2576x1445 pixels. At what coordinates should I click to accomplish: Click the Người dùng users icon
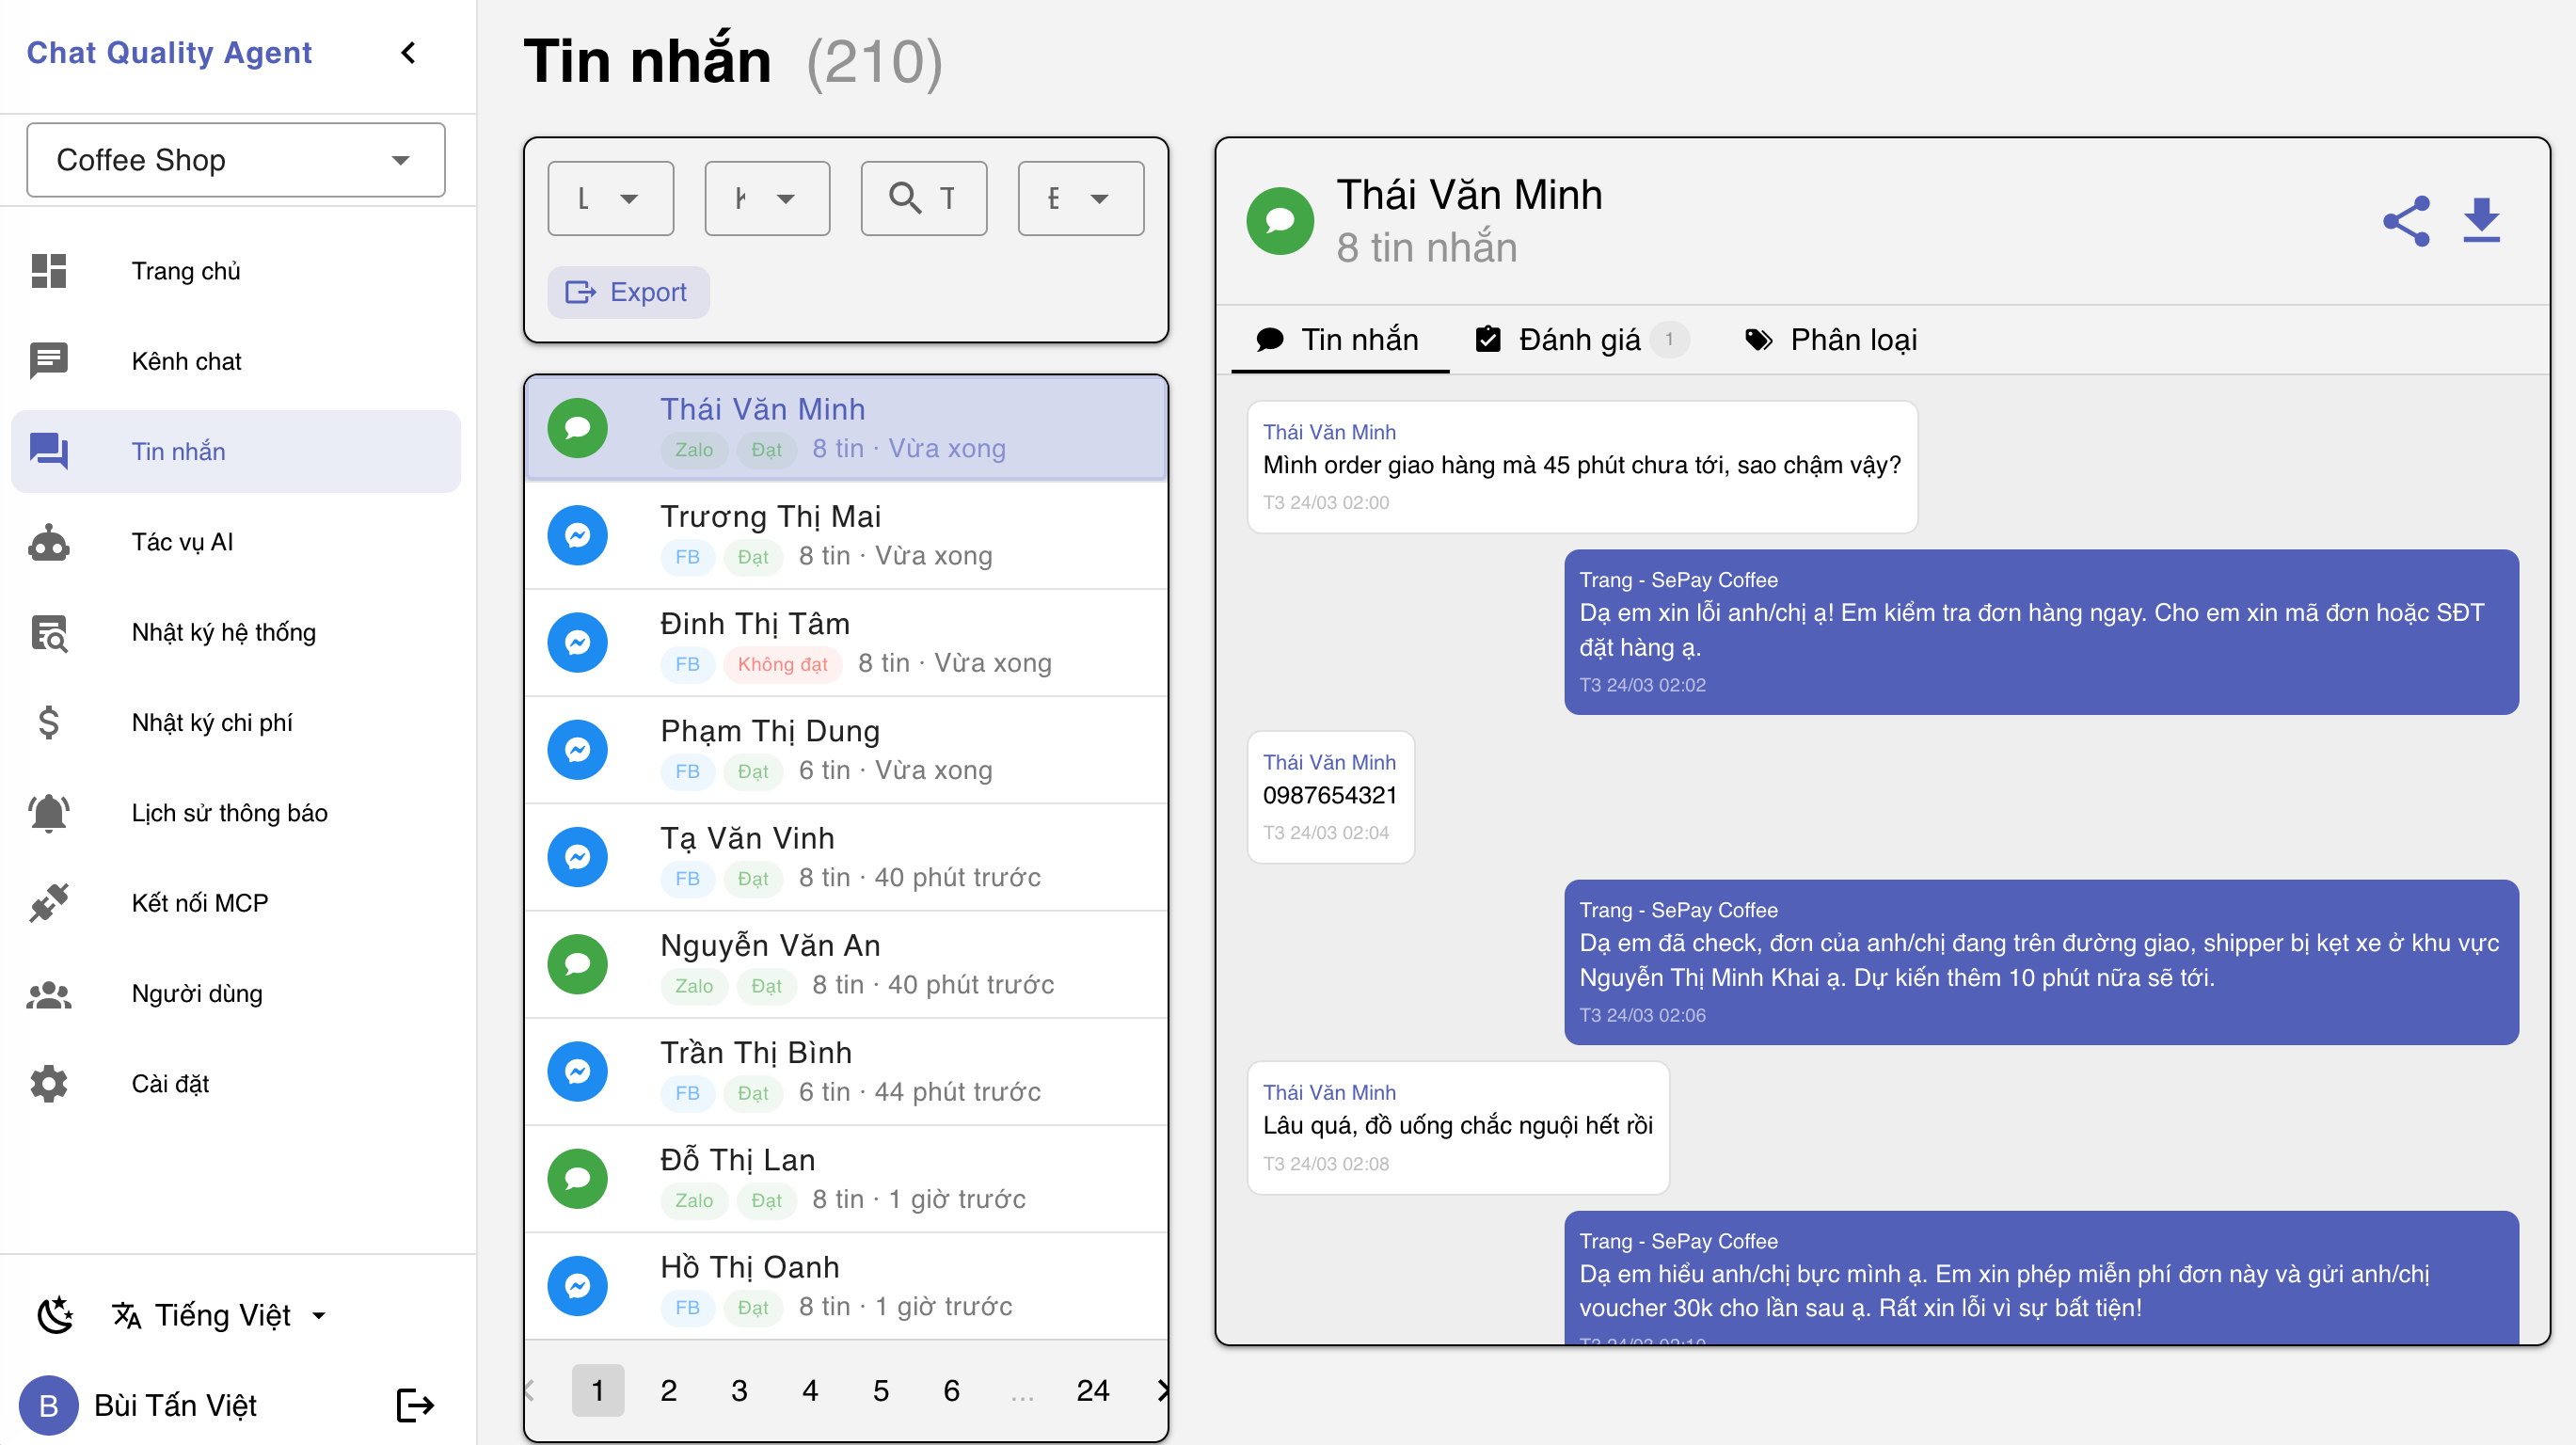pos(49,993)
